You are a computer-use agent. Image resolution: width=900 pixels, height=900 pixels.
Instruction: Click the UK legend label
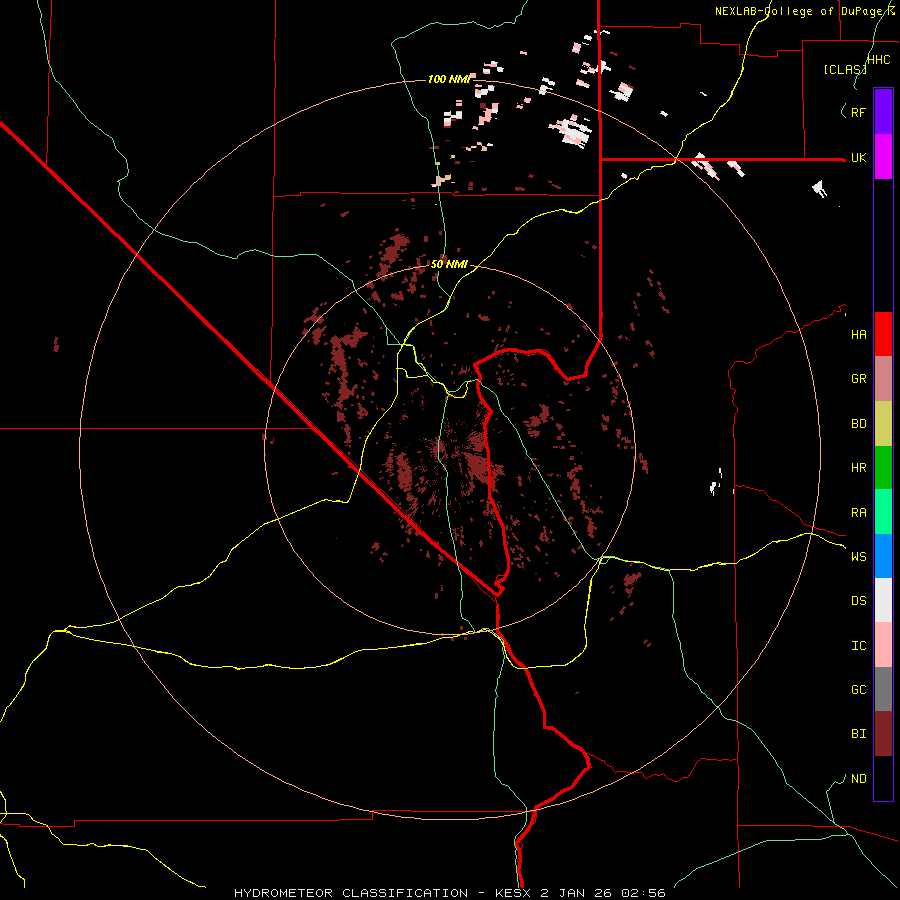pos(858,158)
